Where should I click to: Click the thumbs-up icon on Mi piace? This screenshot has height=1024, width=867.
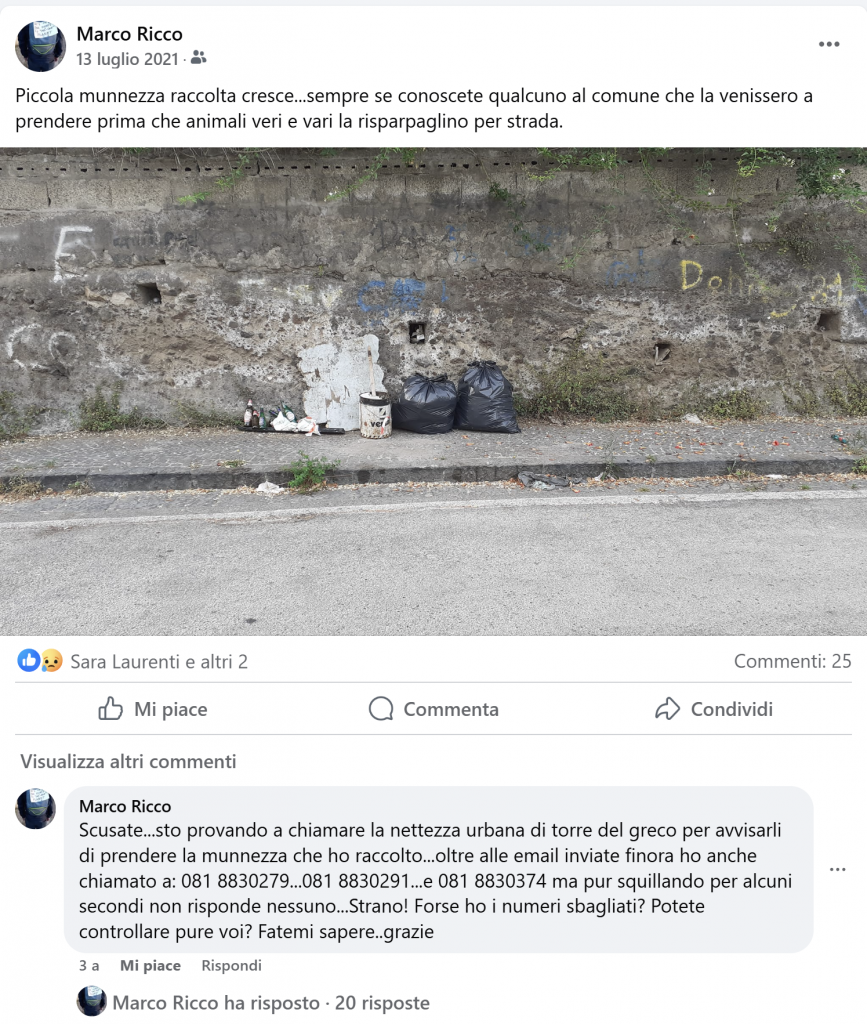click(110, 709)
